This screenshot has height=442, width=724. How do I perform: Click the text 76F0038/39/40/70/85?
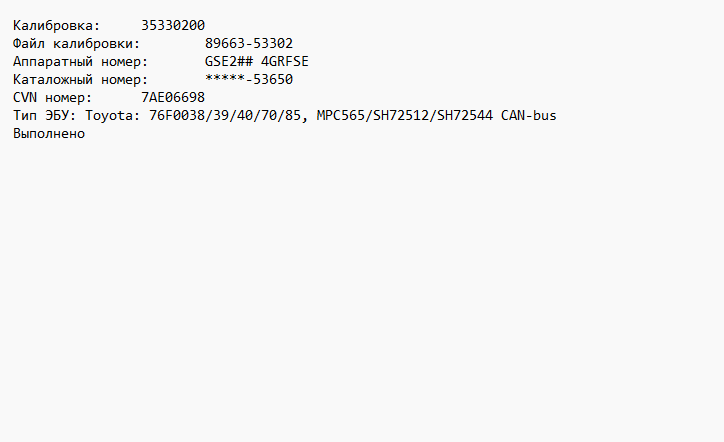tap(225, 115)
